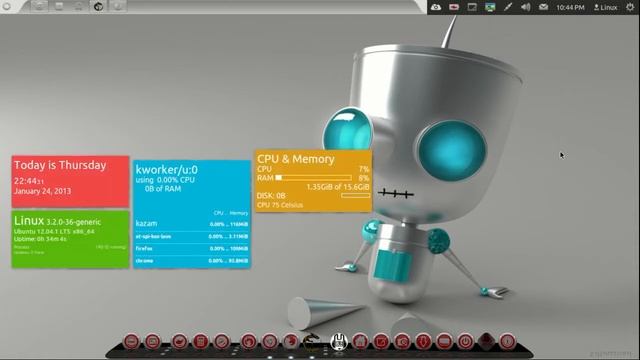Click the cloud icon in the system tray
Viewport: 640px width, 360px height.
point(436,7)
